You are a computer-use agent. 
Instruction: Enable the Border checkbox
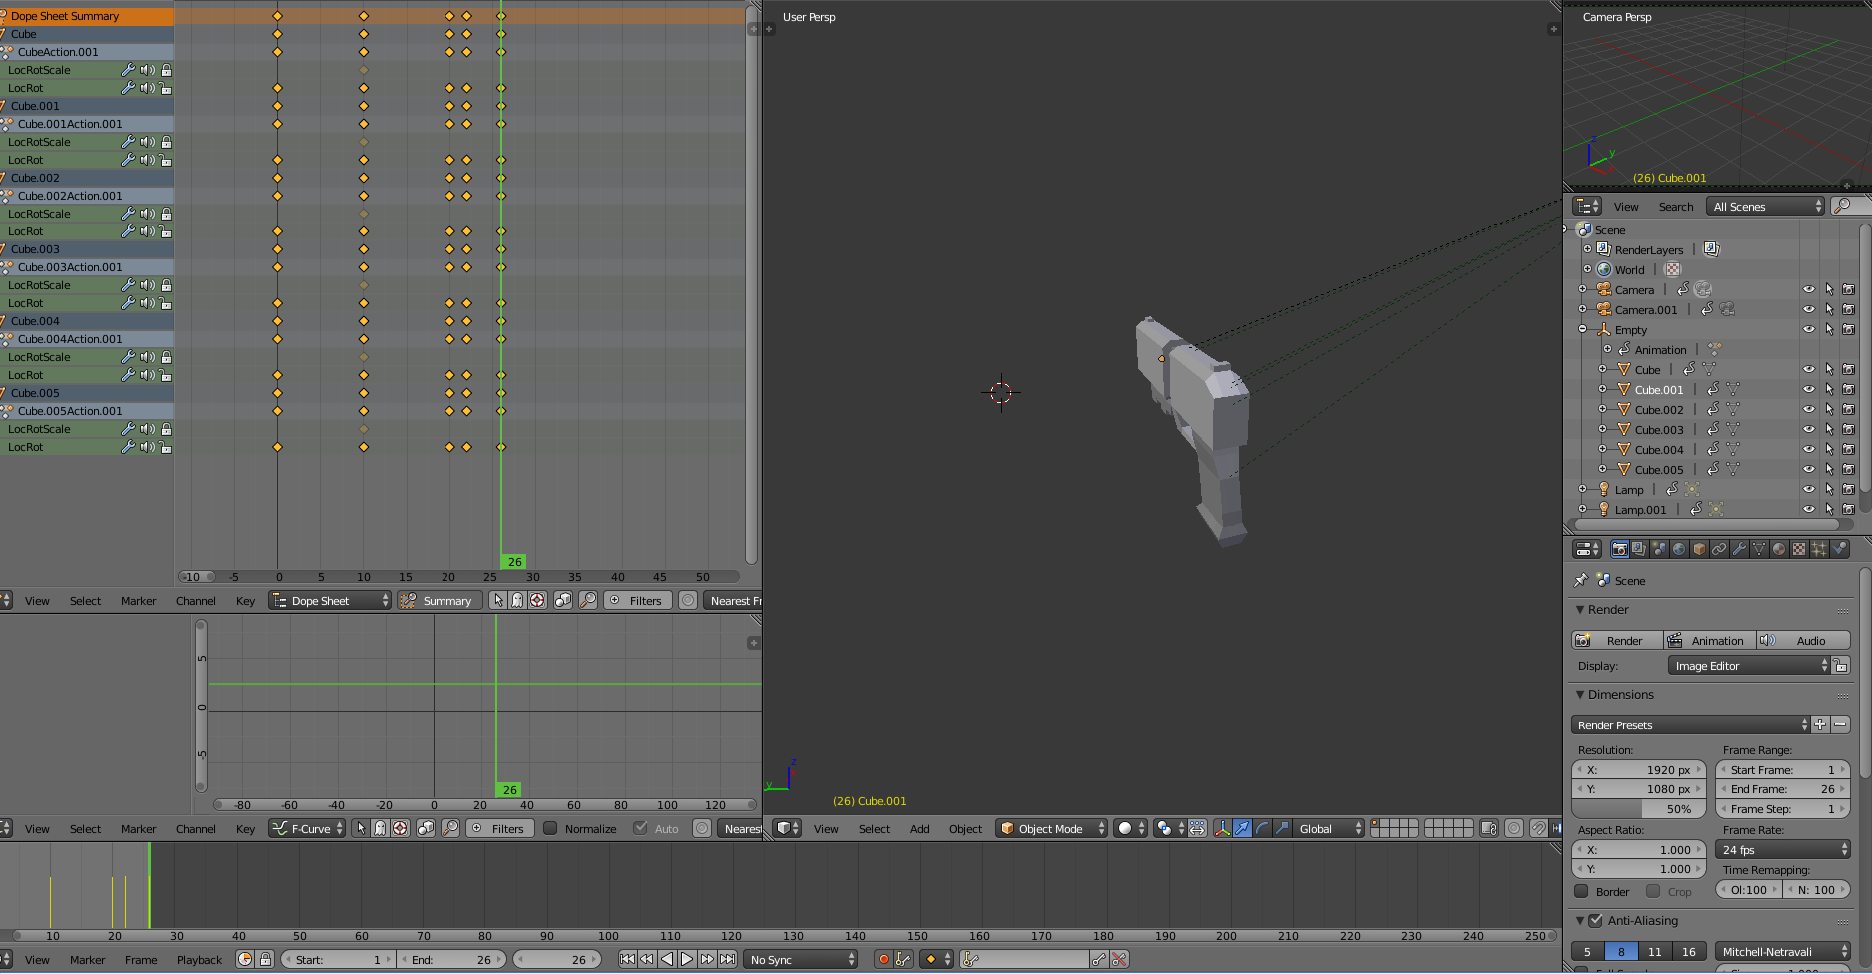[1581, 890]
